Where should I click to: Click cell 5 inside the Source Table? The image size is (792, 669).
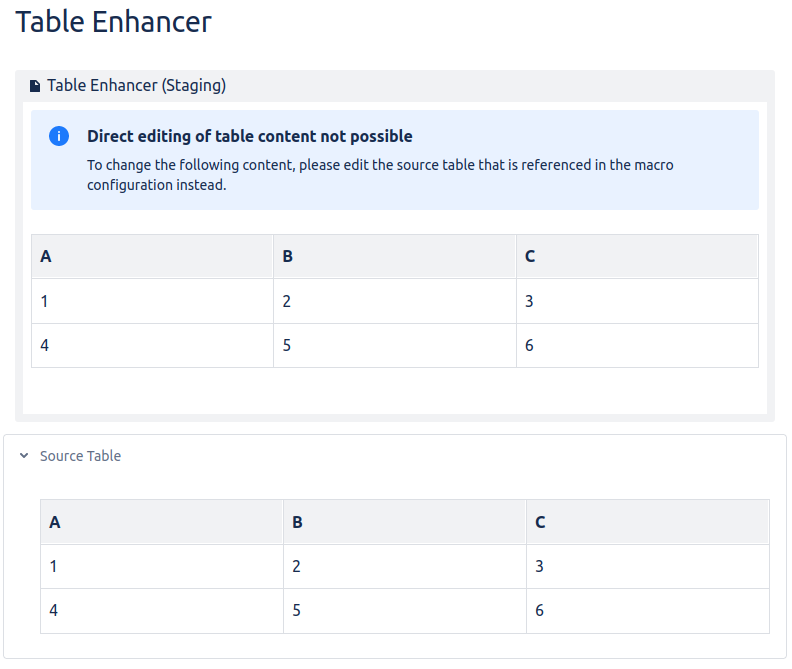(297, 610)
